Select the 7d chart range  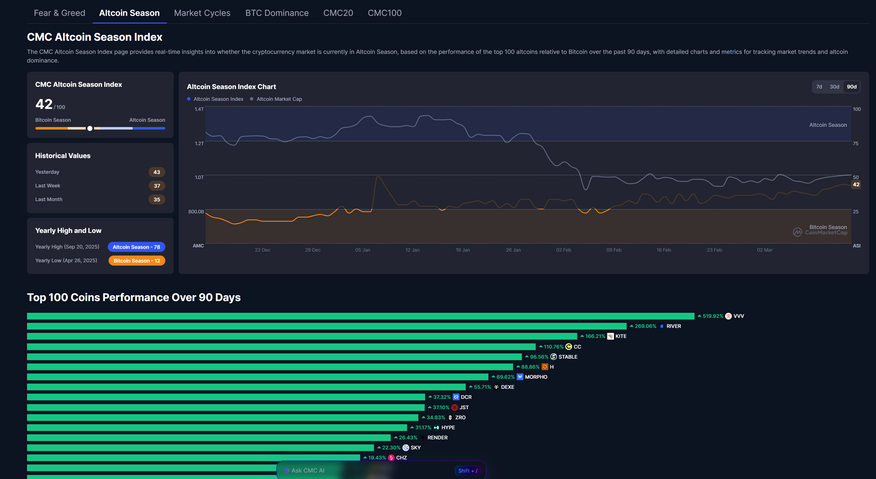point(819,87)
